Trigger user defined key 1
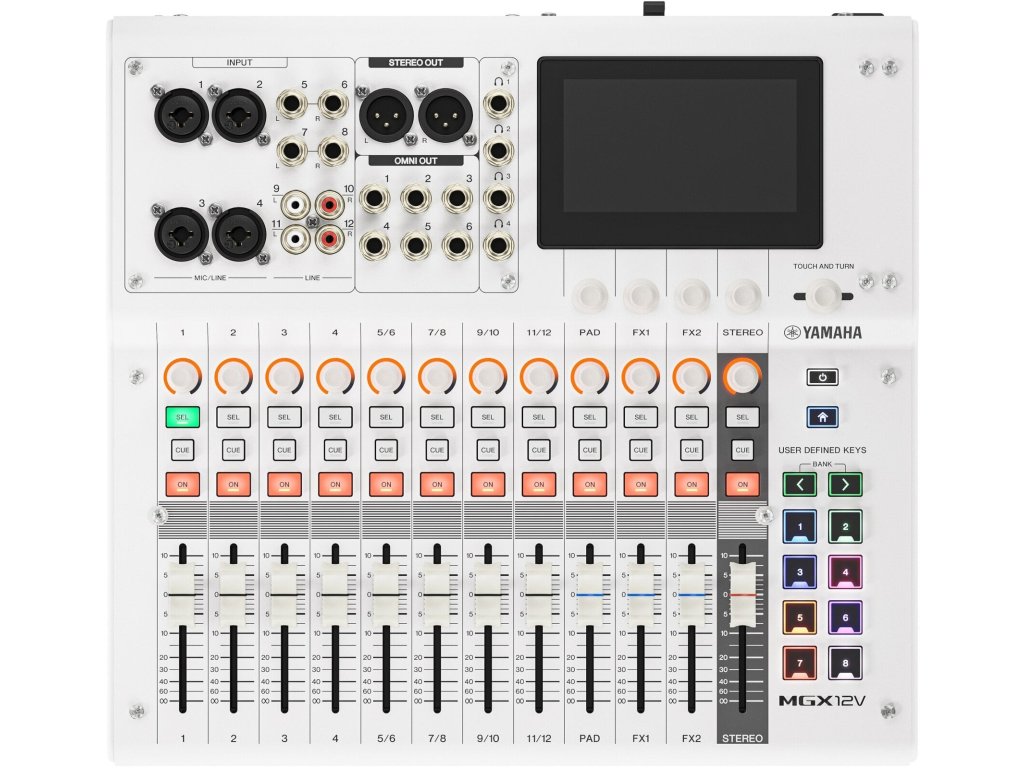The height and width of the screenshot is (768, 1024). click(799, 527)
